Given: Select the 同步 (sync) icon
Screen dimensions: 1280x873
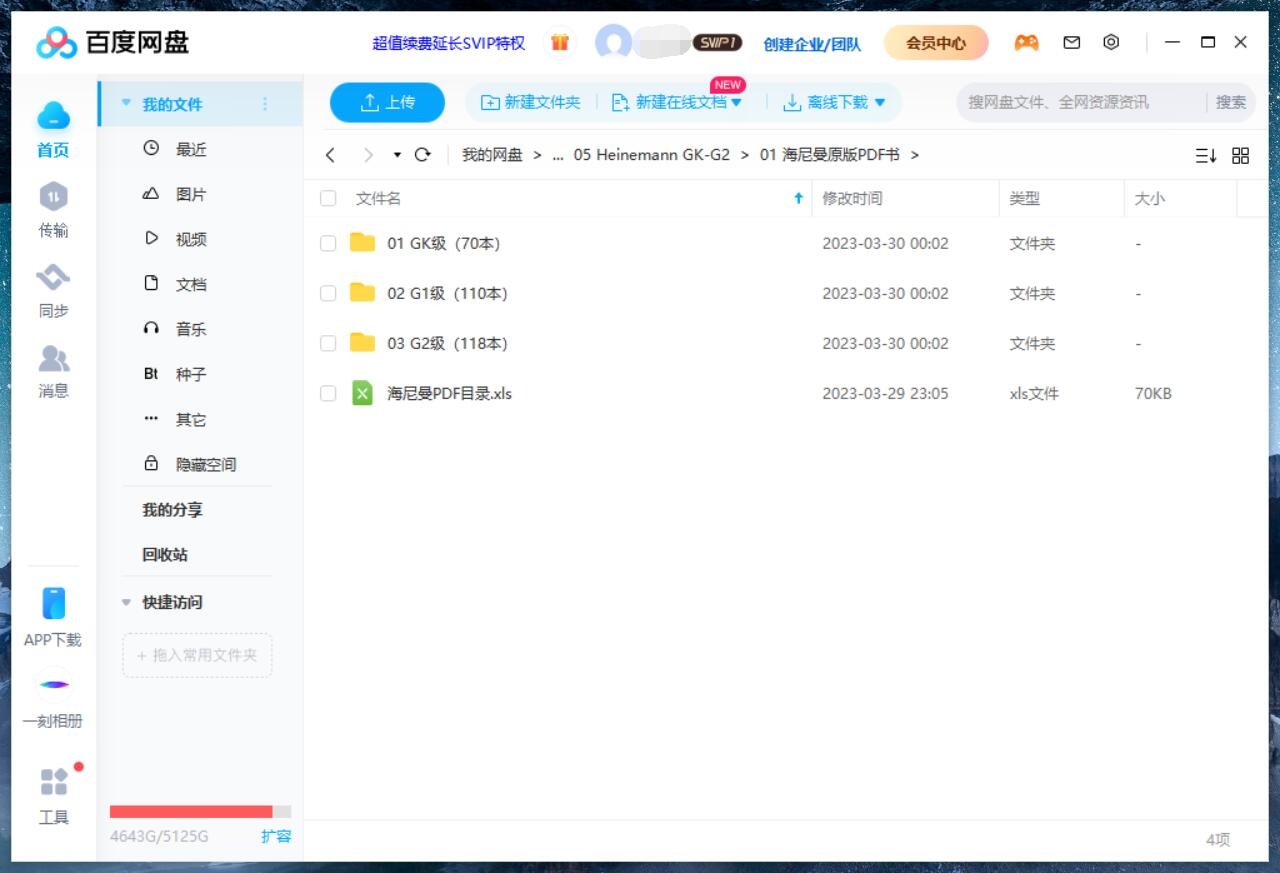Looking at the screenshot, I should pos(53,290).
